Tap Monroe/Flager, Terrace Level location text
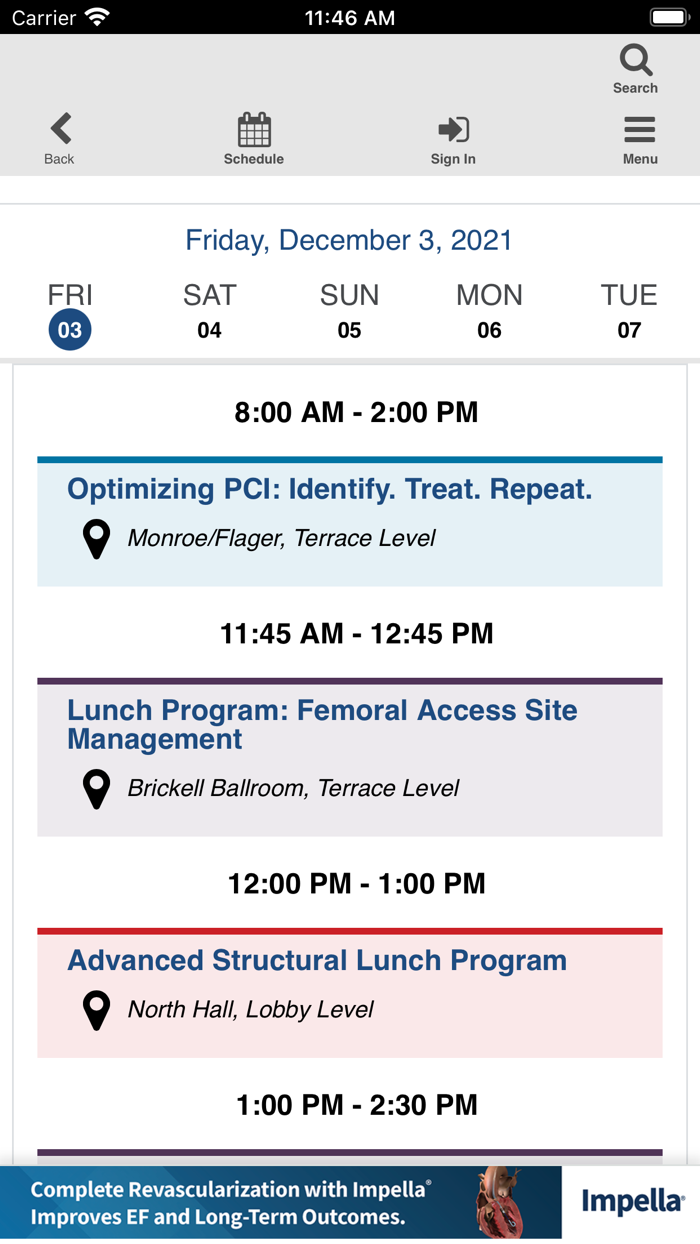The height and width of the screenshot is (1244, 700). tap(281, 539)
